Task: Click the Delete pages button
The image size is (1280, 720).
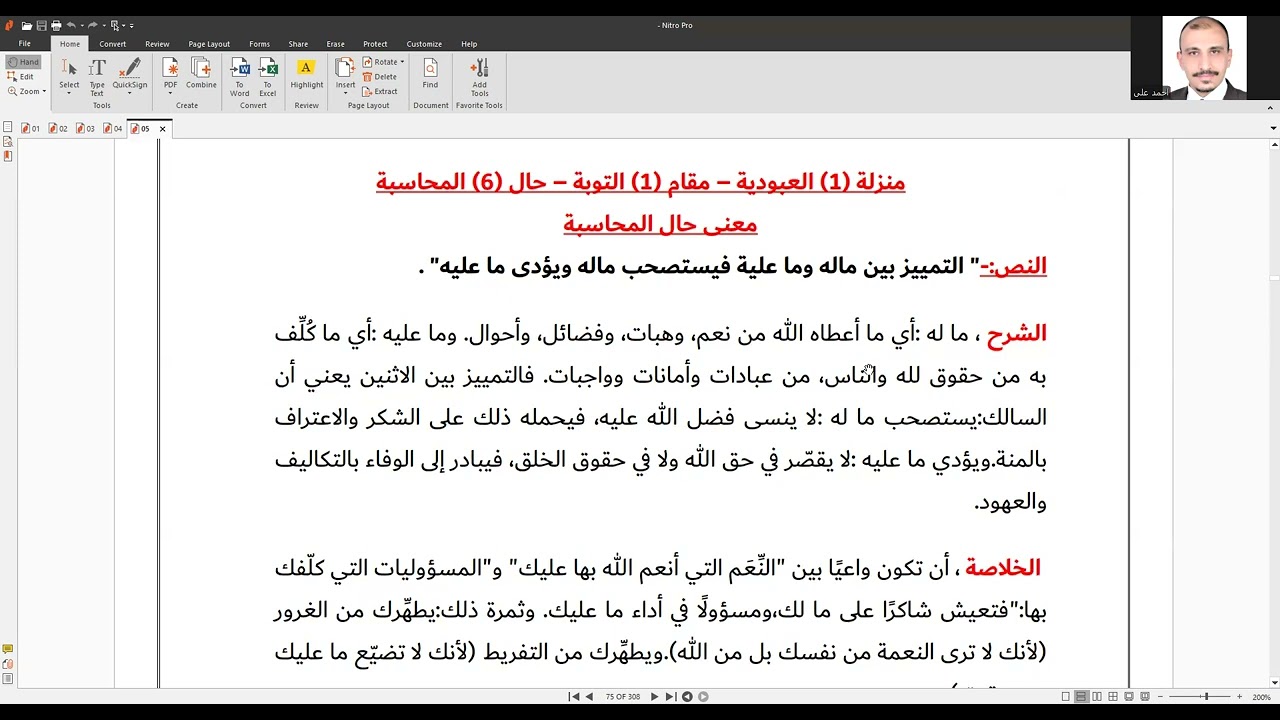Action: 379,77
